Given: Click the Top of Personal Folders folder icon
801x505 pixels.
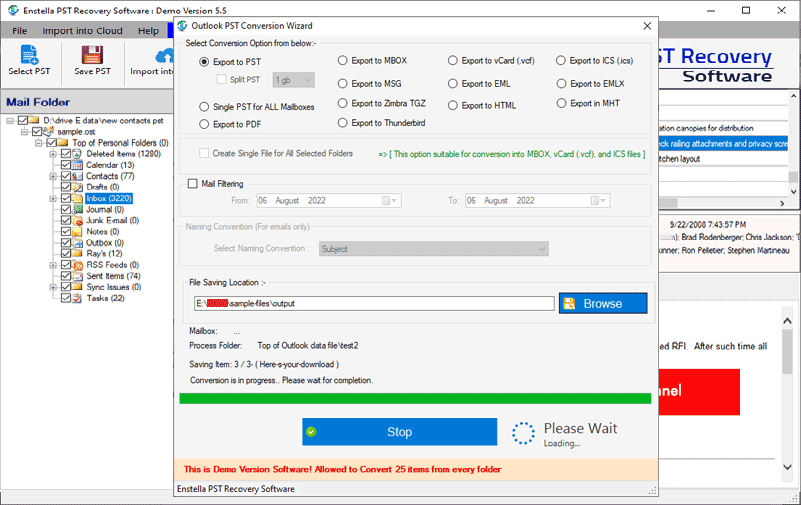Looking at the screenshot, I should [x=63, y=142].
